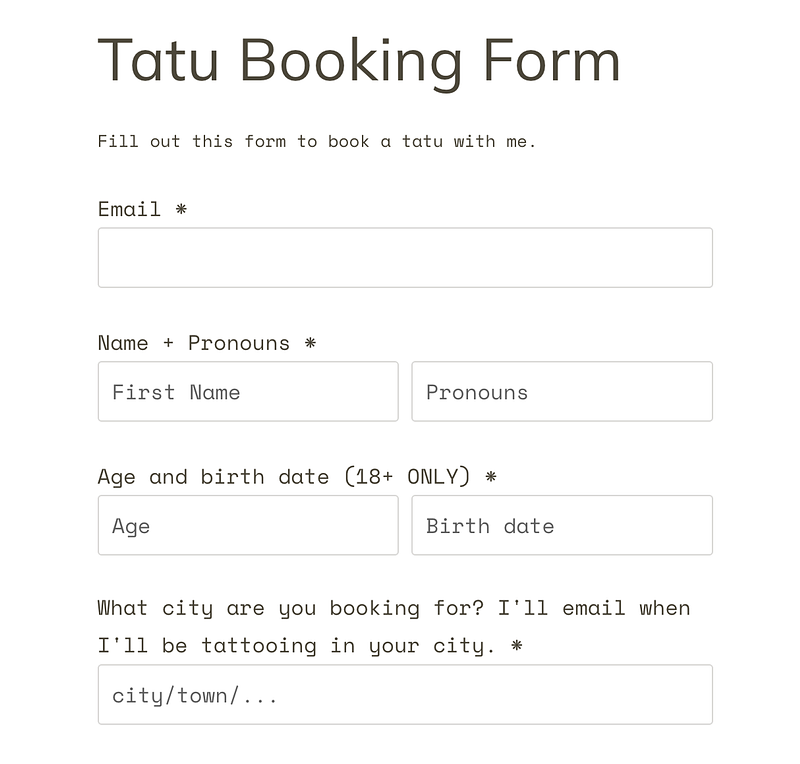Click the required asterisk beside Email label
The image size is (800, 764).
(x=181, y=209)
